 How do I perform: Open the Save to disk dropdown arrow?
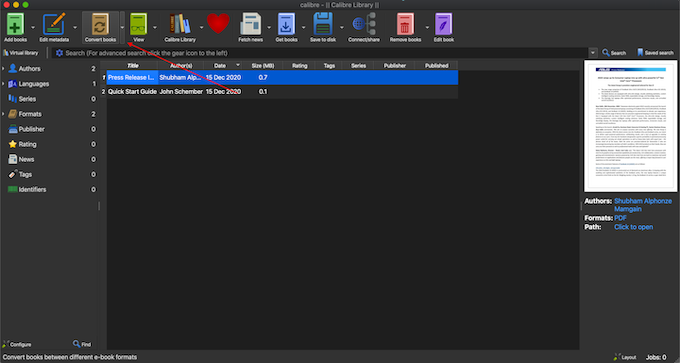point(342,27)
